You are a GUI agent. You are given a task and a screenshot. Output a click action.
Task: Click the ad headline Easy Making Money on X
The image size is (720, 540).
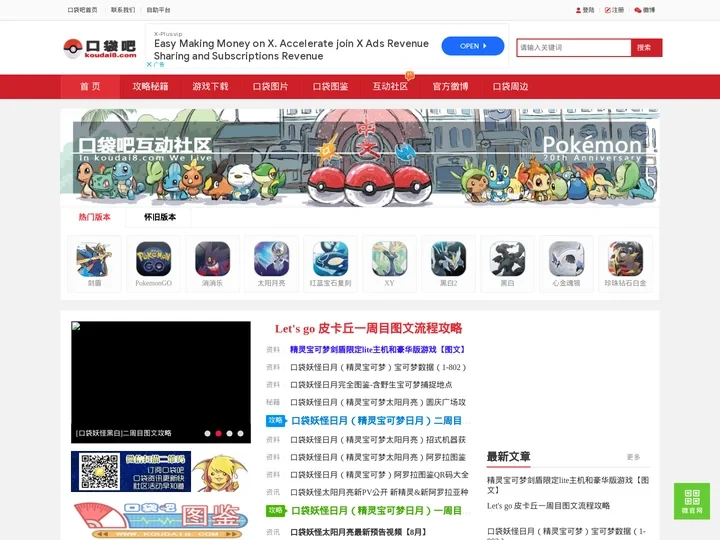click(291, 50)
